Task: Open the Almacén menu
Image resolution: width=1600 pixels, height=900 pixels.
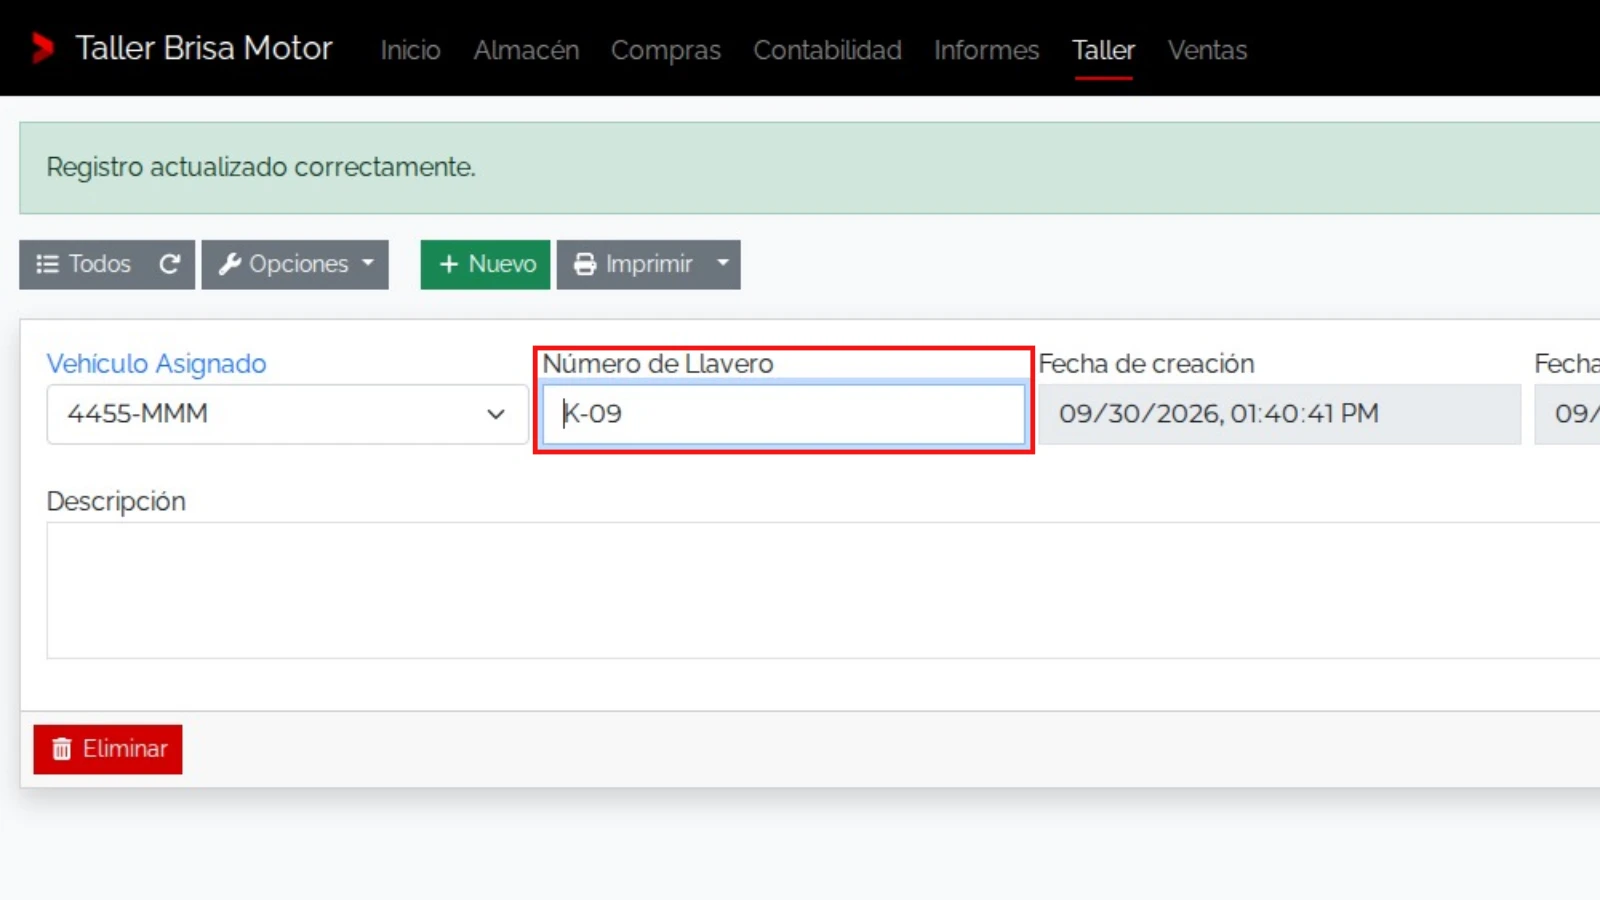Action: pos(526,50)
